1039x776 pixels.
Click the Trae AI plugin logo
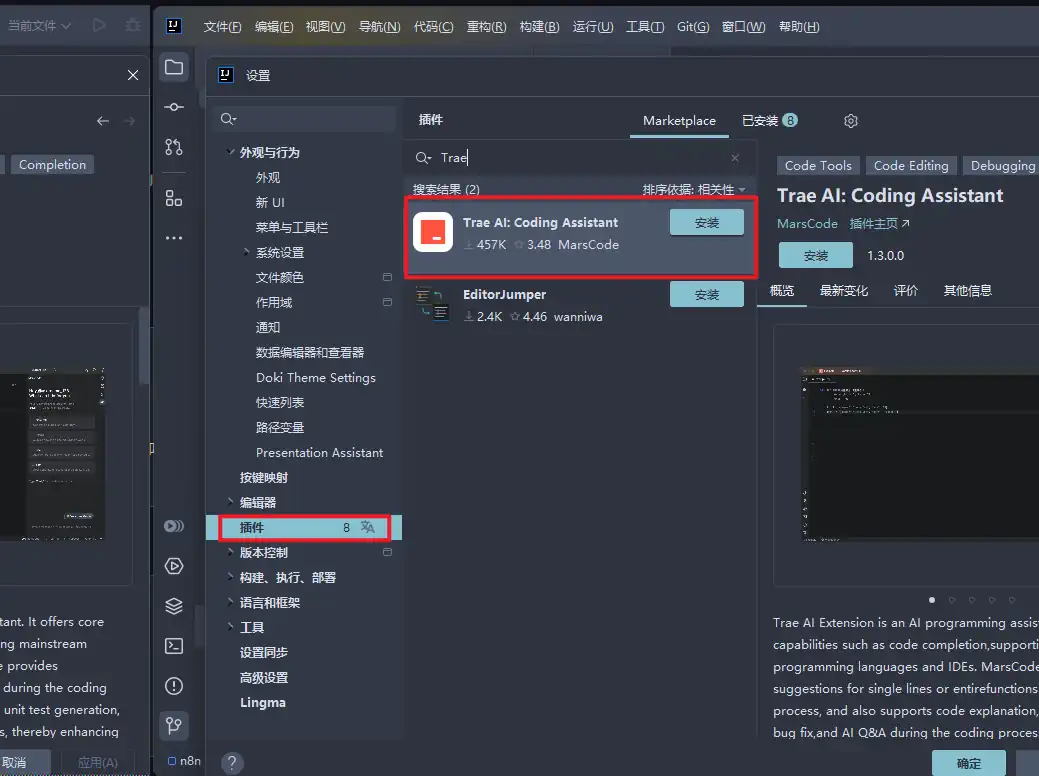click(433, 232)
